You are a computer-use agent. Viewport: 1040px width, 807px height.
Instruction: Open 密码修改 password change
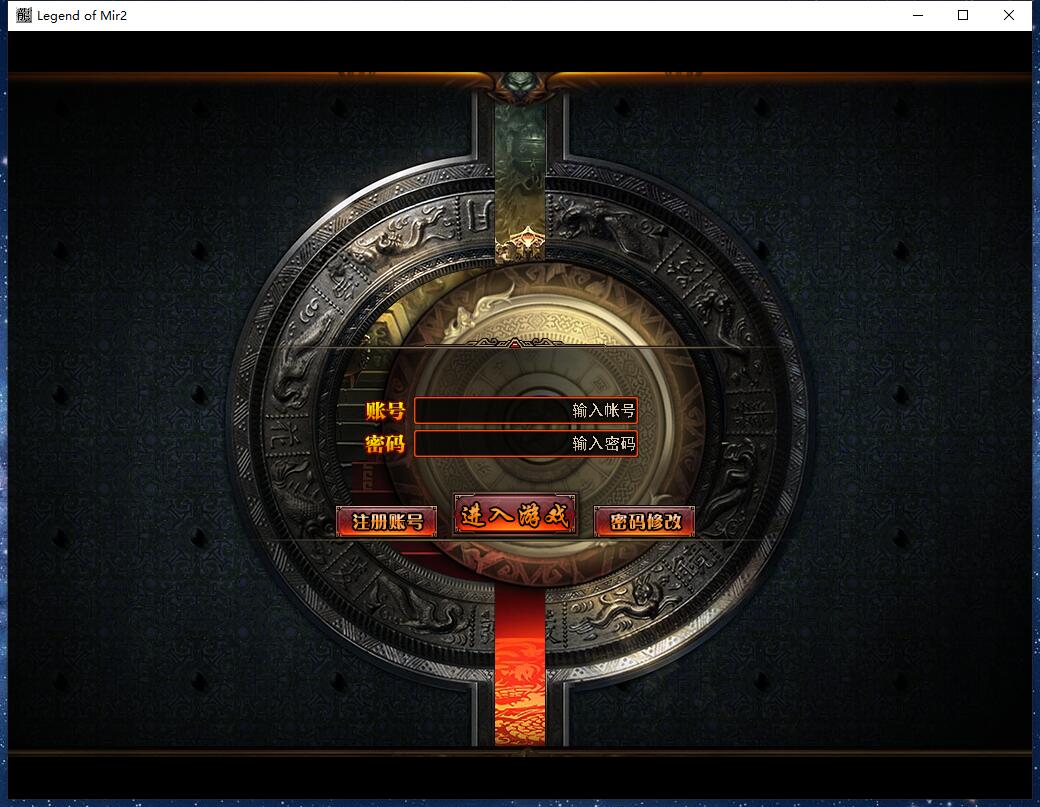(x=644, y=522)
